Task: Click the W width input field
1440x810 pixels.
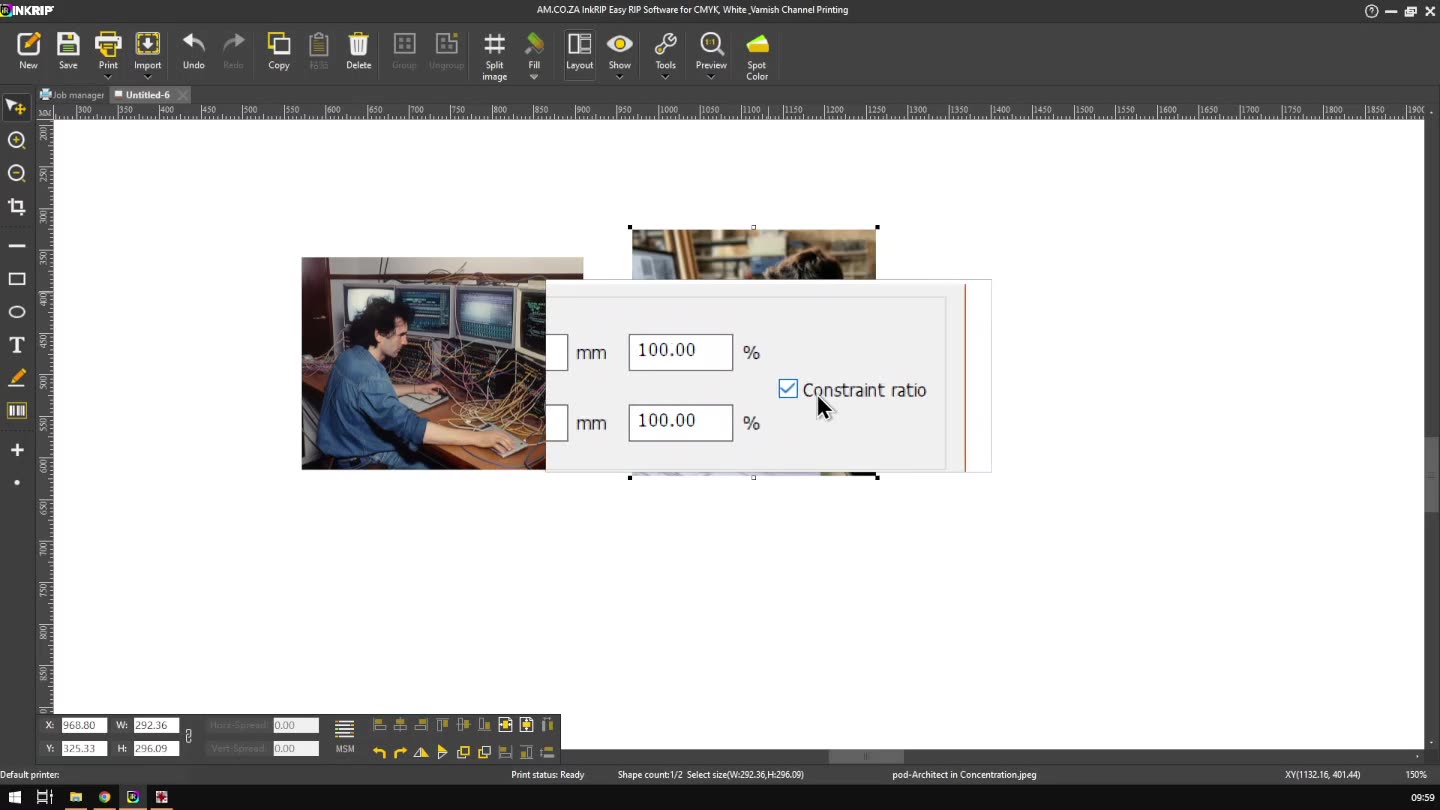Action: (155, 725)
